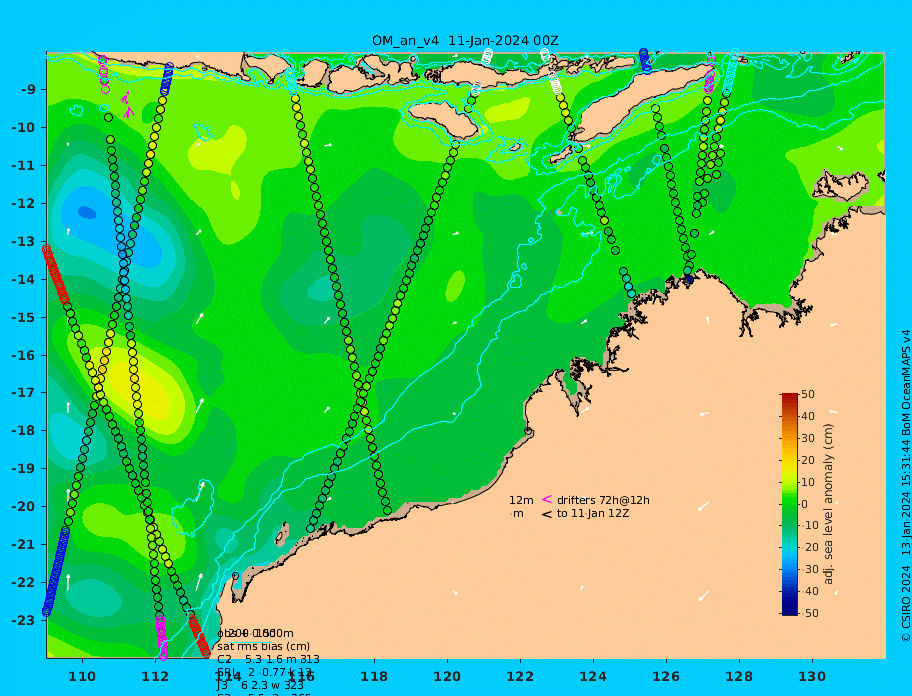Click the latitude axis label '-9'
Viewport: 912px width, 696px height.
coord(29,89)
